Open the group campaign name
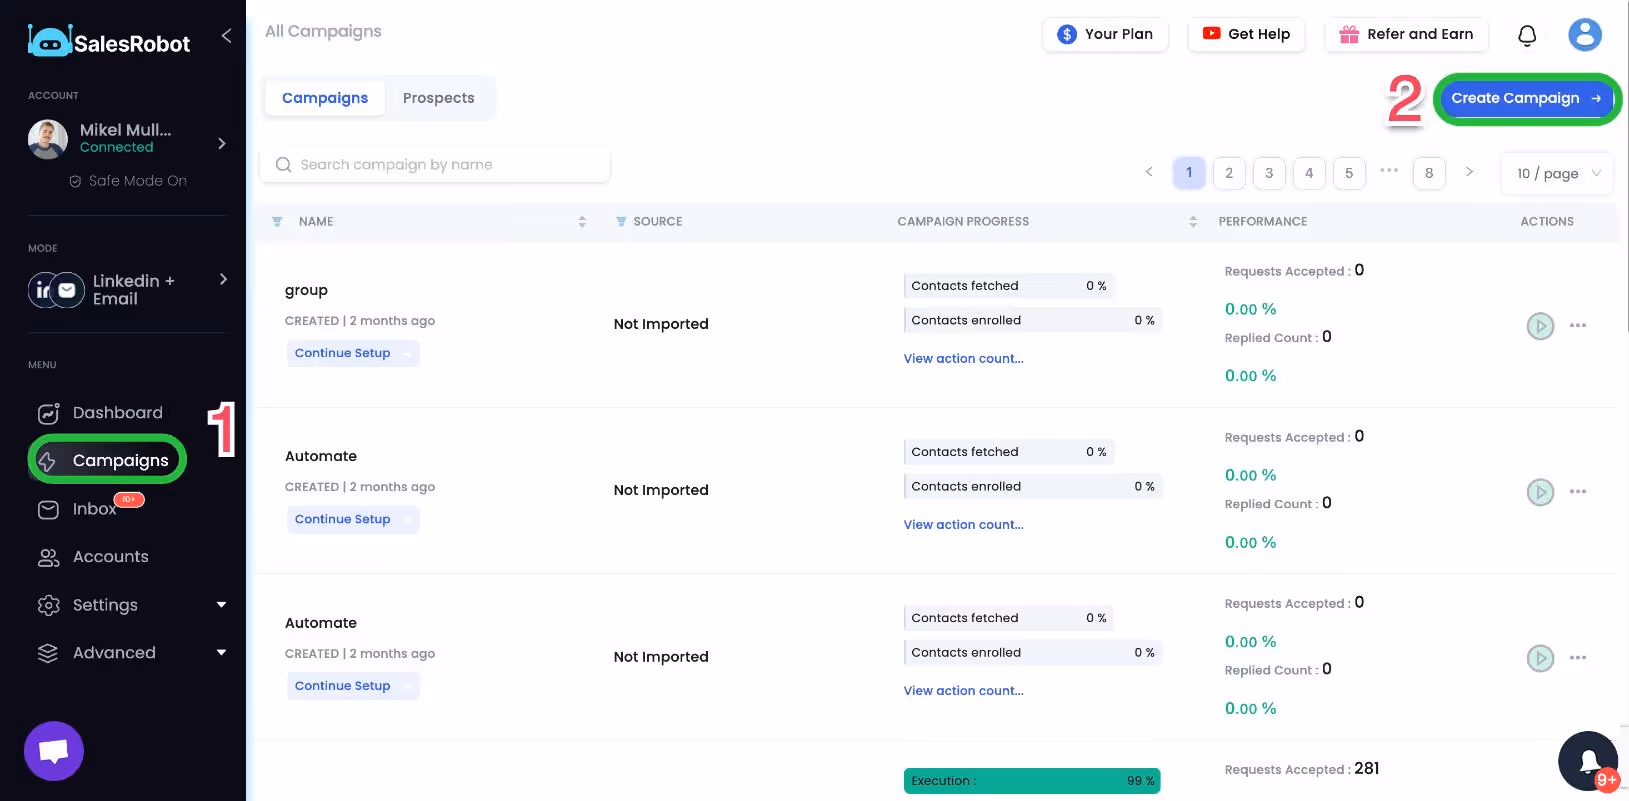The width and height of the screenshot is (1629, 801). [306, 290]
